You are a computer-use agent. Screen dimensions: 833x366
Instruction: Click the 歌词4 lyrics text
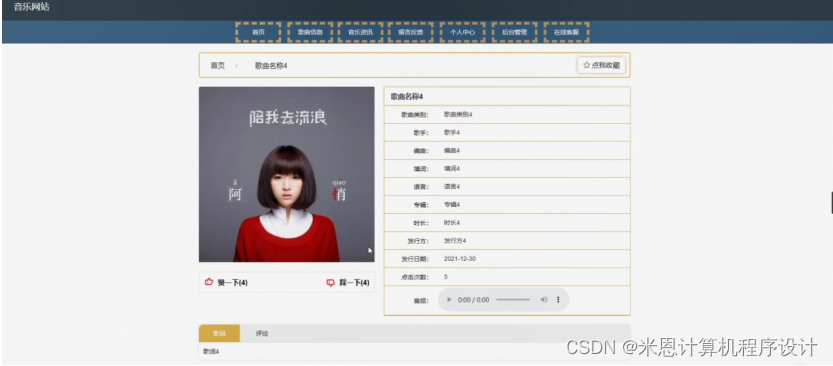[211, 352]
